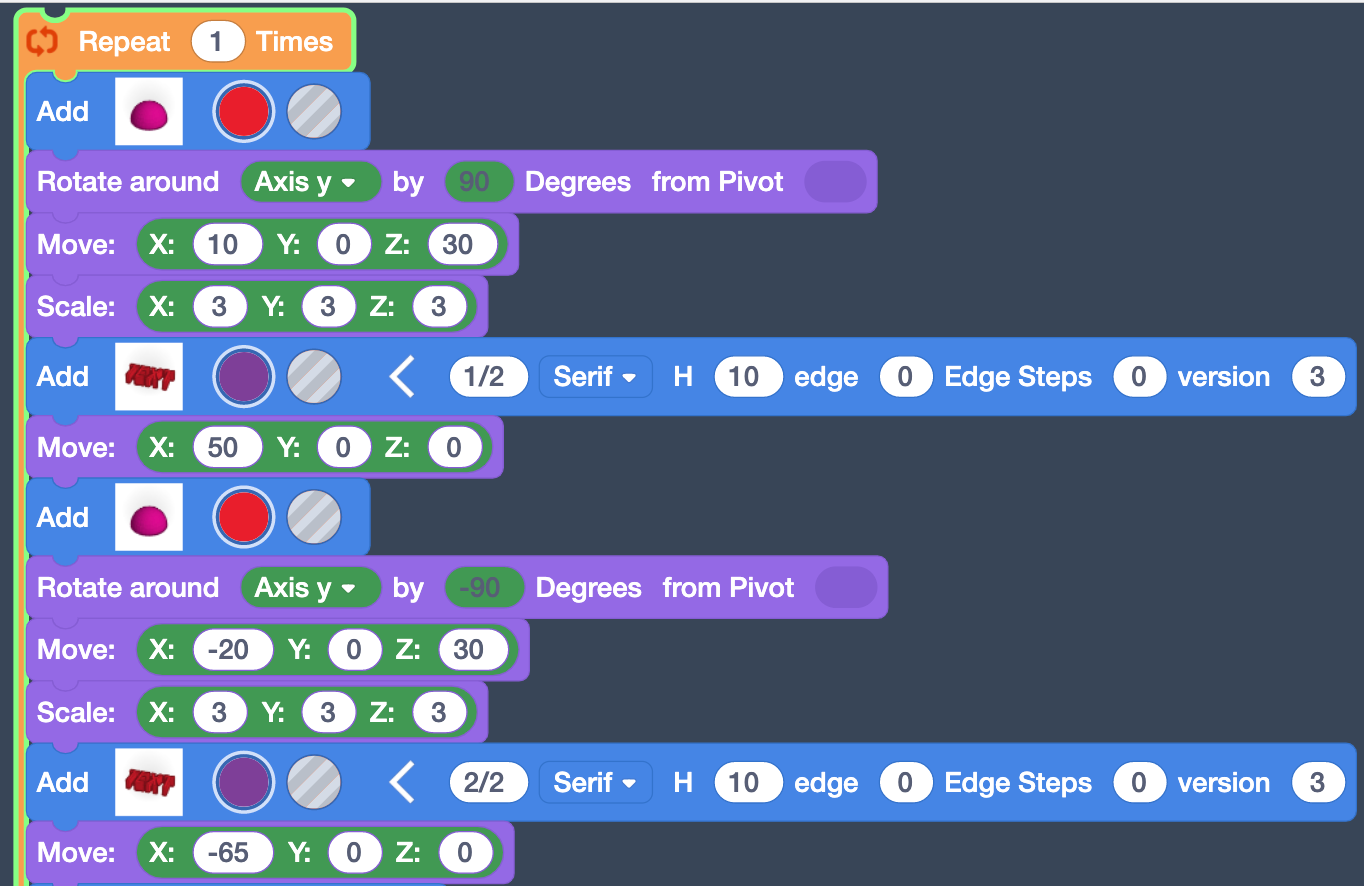Edit the Repeat Times value of 1
Viewport: 1364px width, 886px height.
coord(217,41)
